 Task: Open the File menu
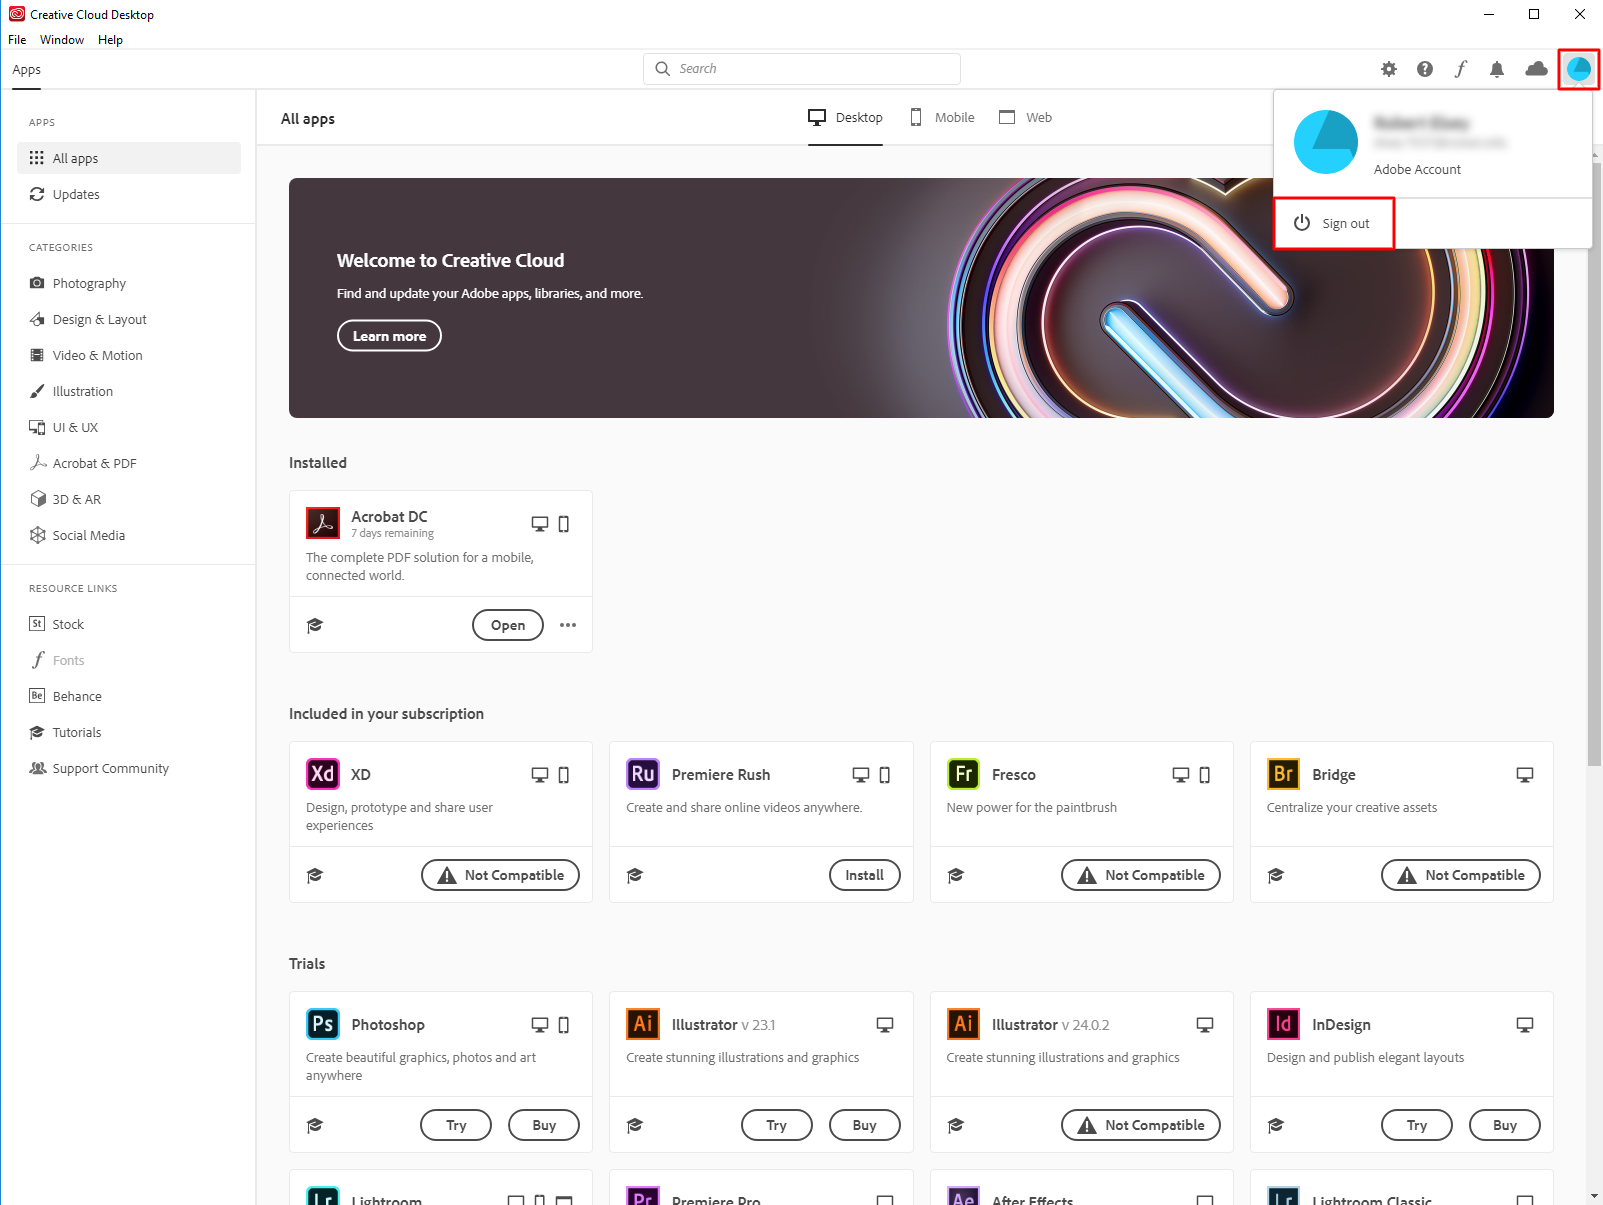tap(17, 40)
